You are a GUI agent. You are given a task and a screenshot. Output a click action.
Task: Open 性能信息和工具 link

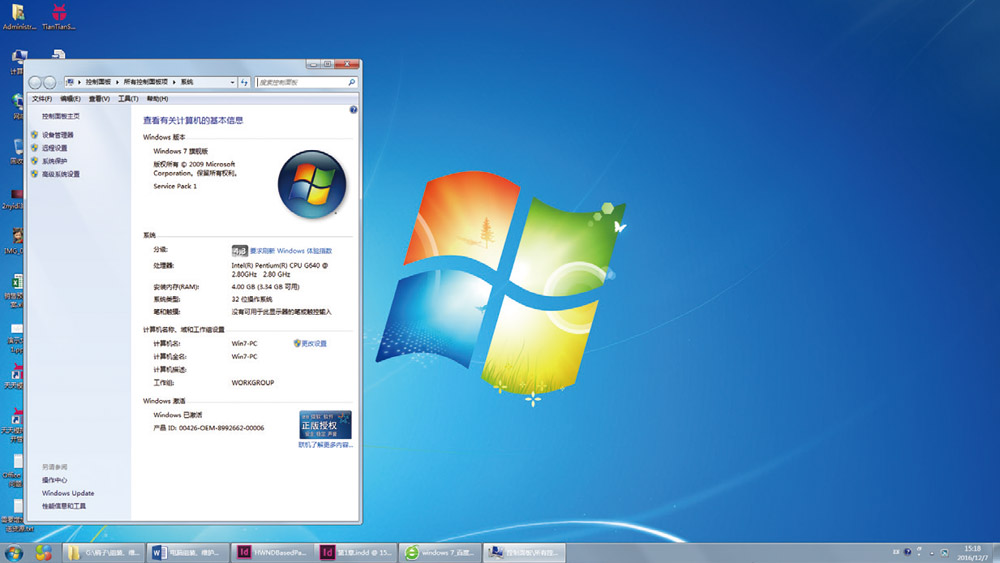point(64,506)
